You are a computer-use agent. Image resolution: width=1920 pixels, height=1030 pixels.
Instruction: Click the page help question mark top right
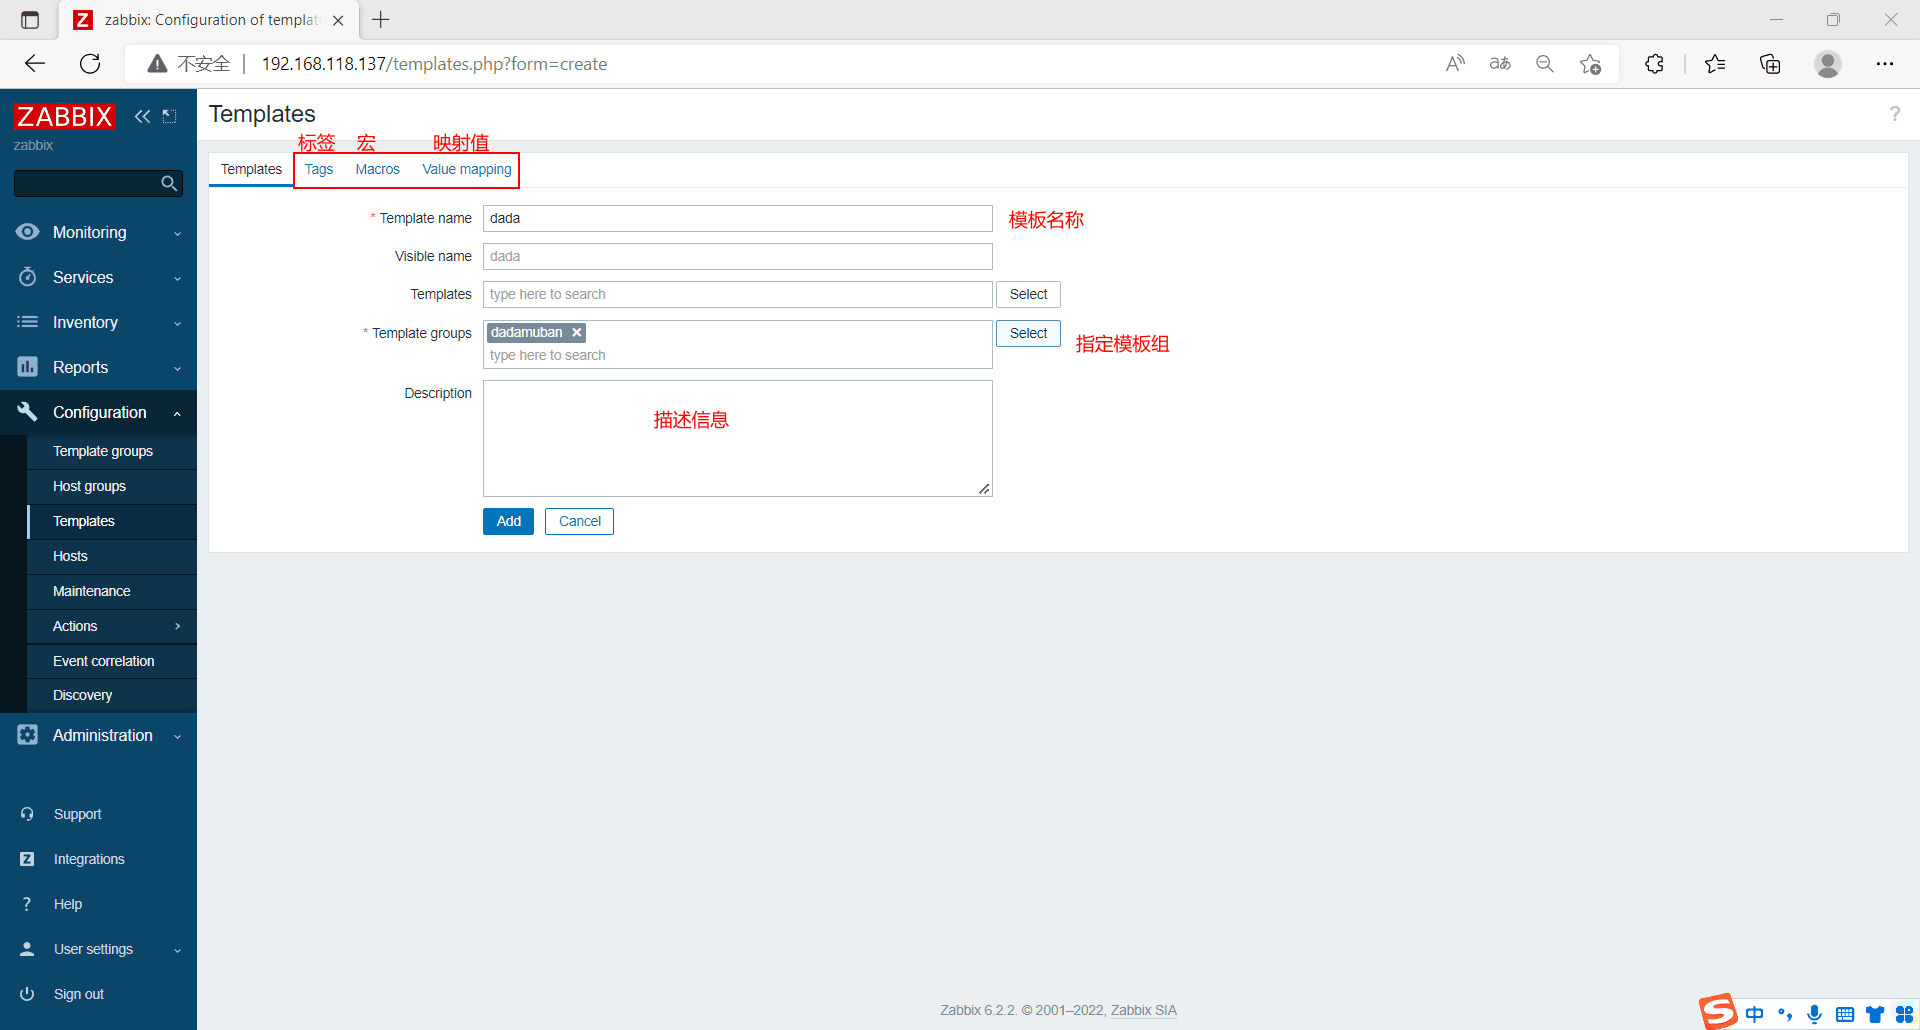(x=1894, y=114)
